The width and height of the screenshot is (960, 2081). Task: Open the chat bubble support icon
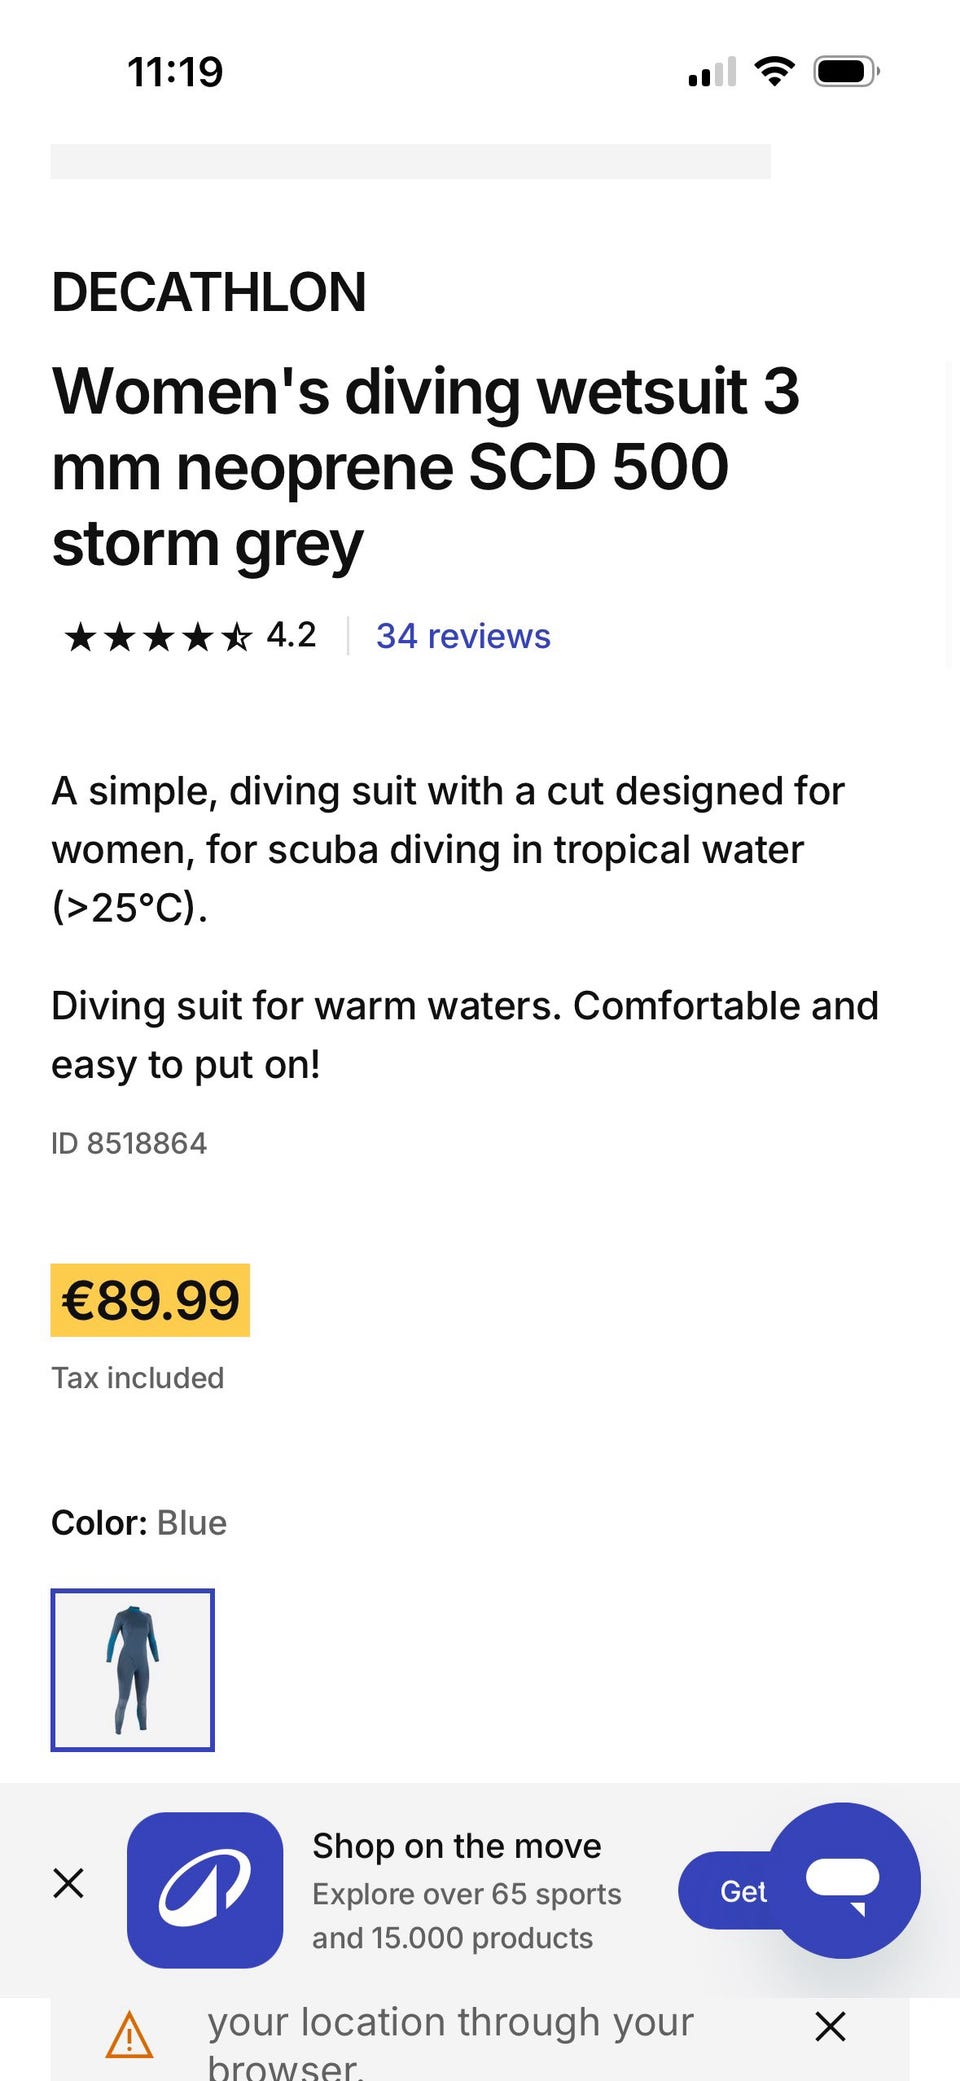(843, 1880)
